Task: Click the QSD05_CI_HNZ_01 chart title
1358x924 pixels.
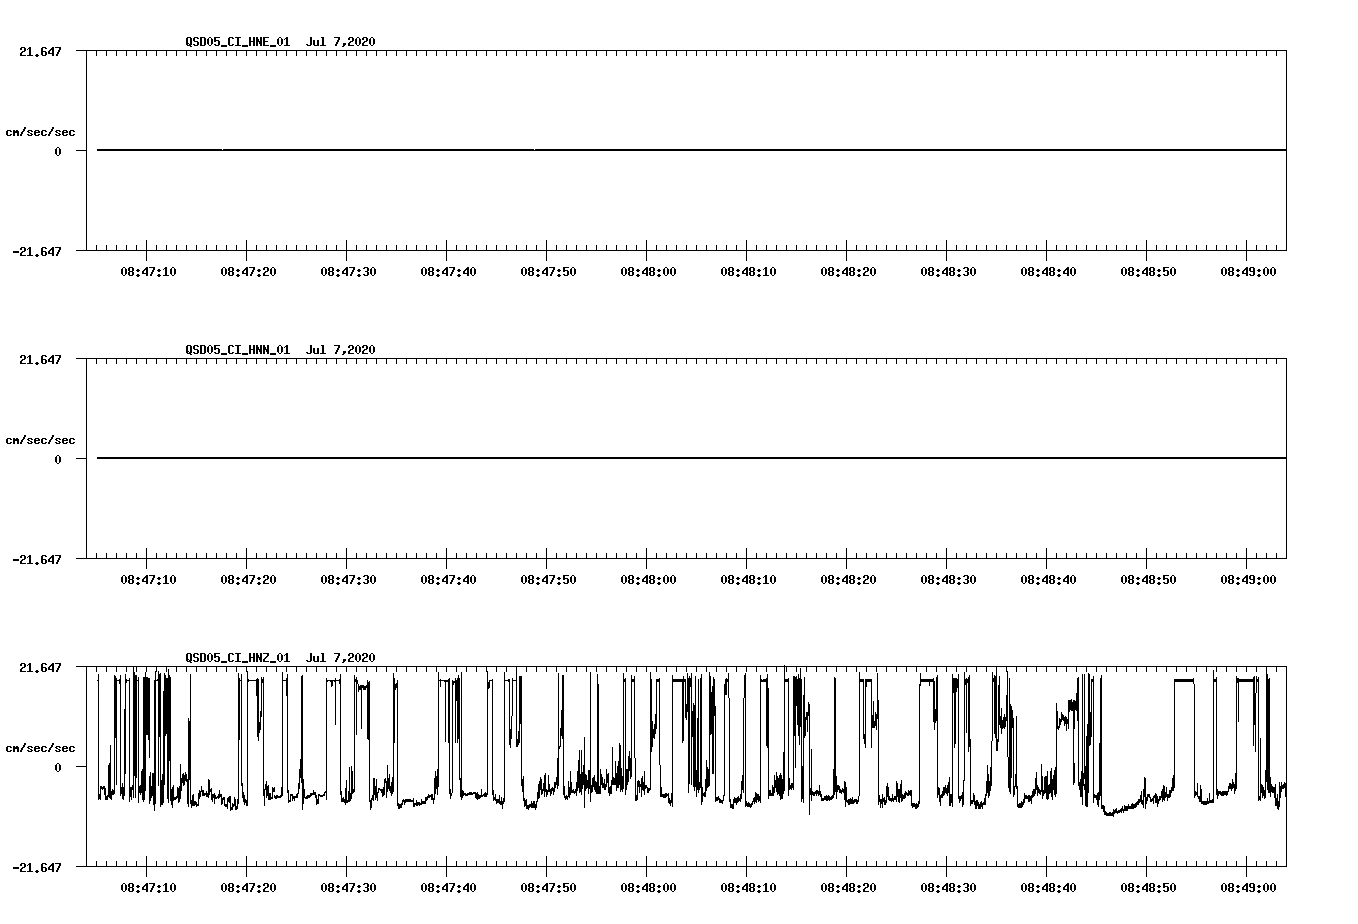Action: coord(281,658)
